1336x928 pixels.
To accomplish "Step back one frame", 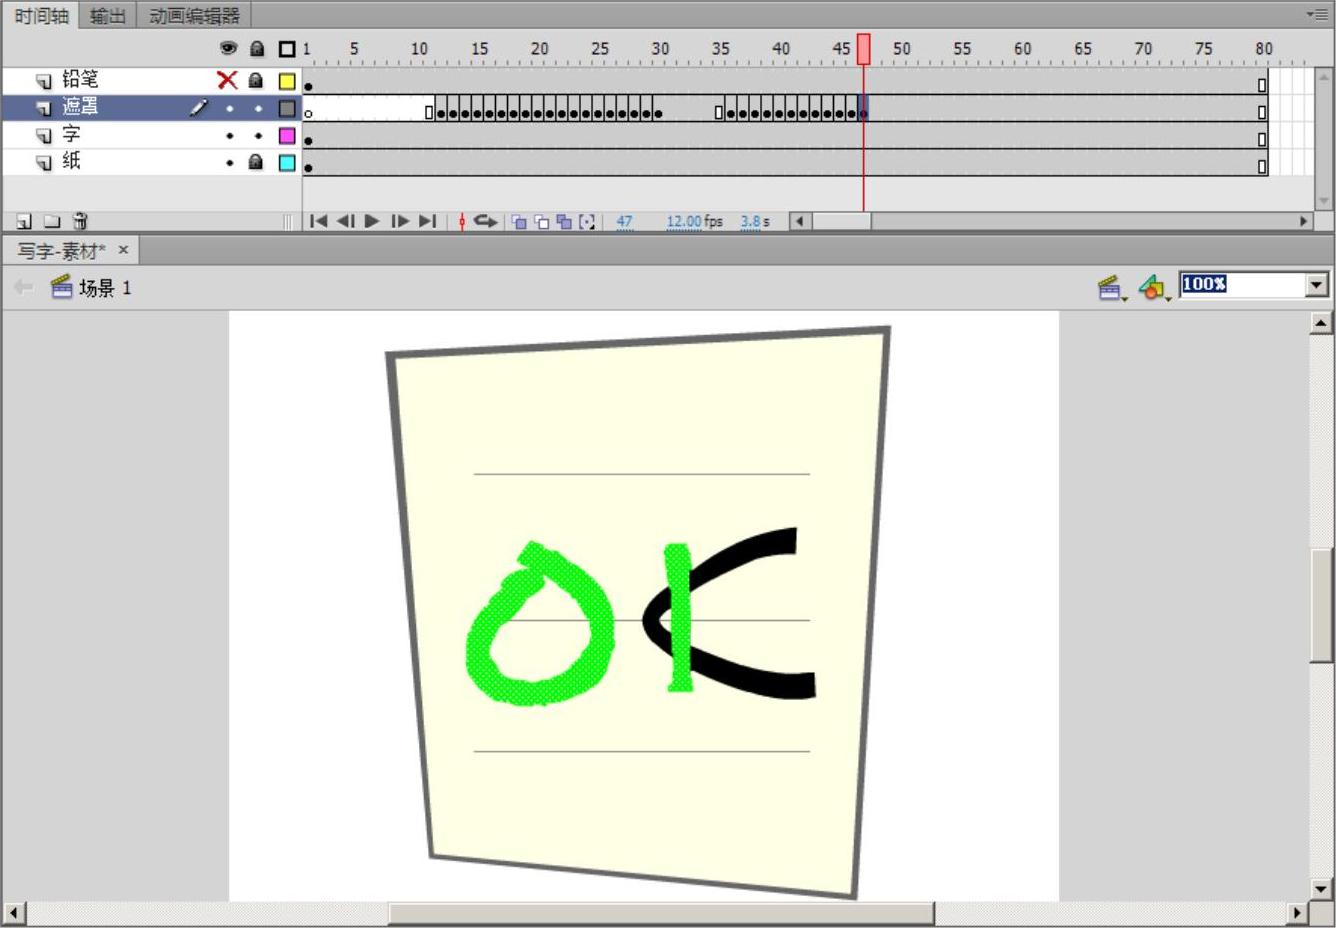I will (345, 221).
